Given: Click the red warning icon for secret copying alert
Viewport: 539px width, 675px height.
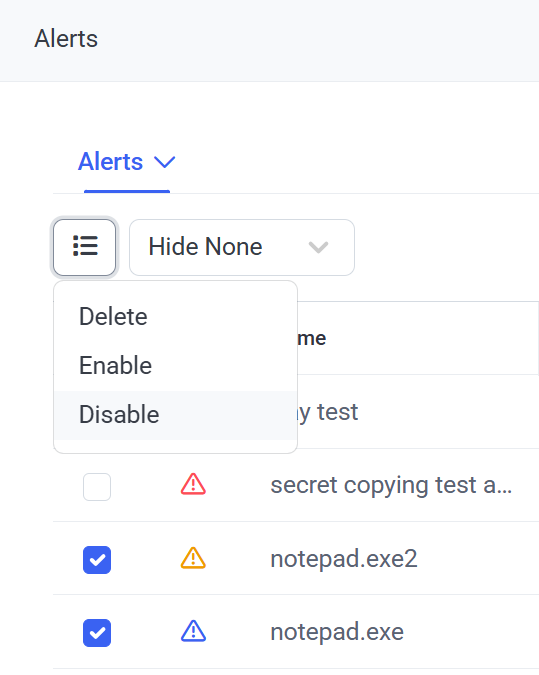Looking at the screenshot, I should coord(193,484).
